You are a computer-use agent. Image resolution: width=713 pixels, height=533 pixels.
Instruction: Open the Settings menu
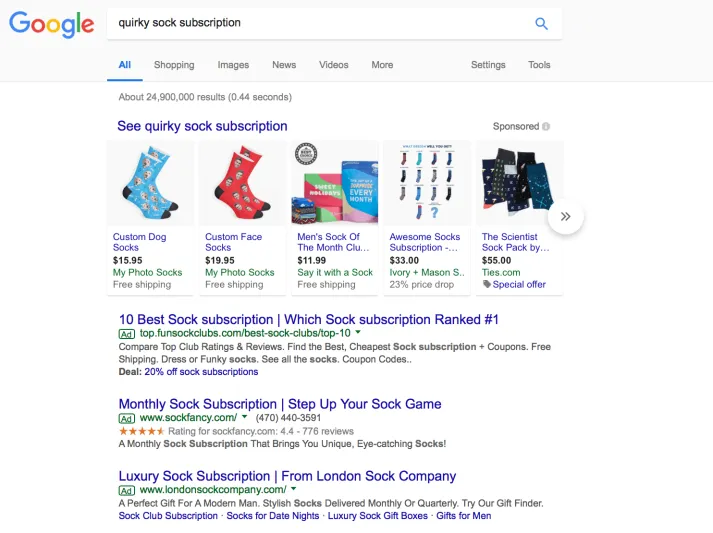[488, 65]
